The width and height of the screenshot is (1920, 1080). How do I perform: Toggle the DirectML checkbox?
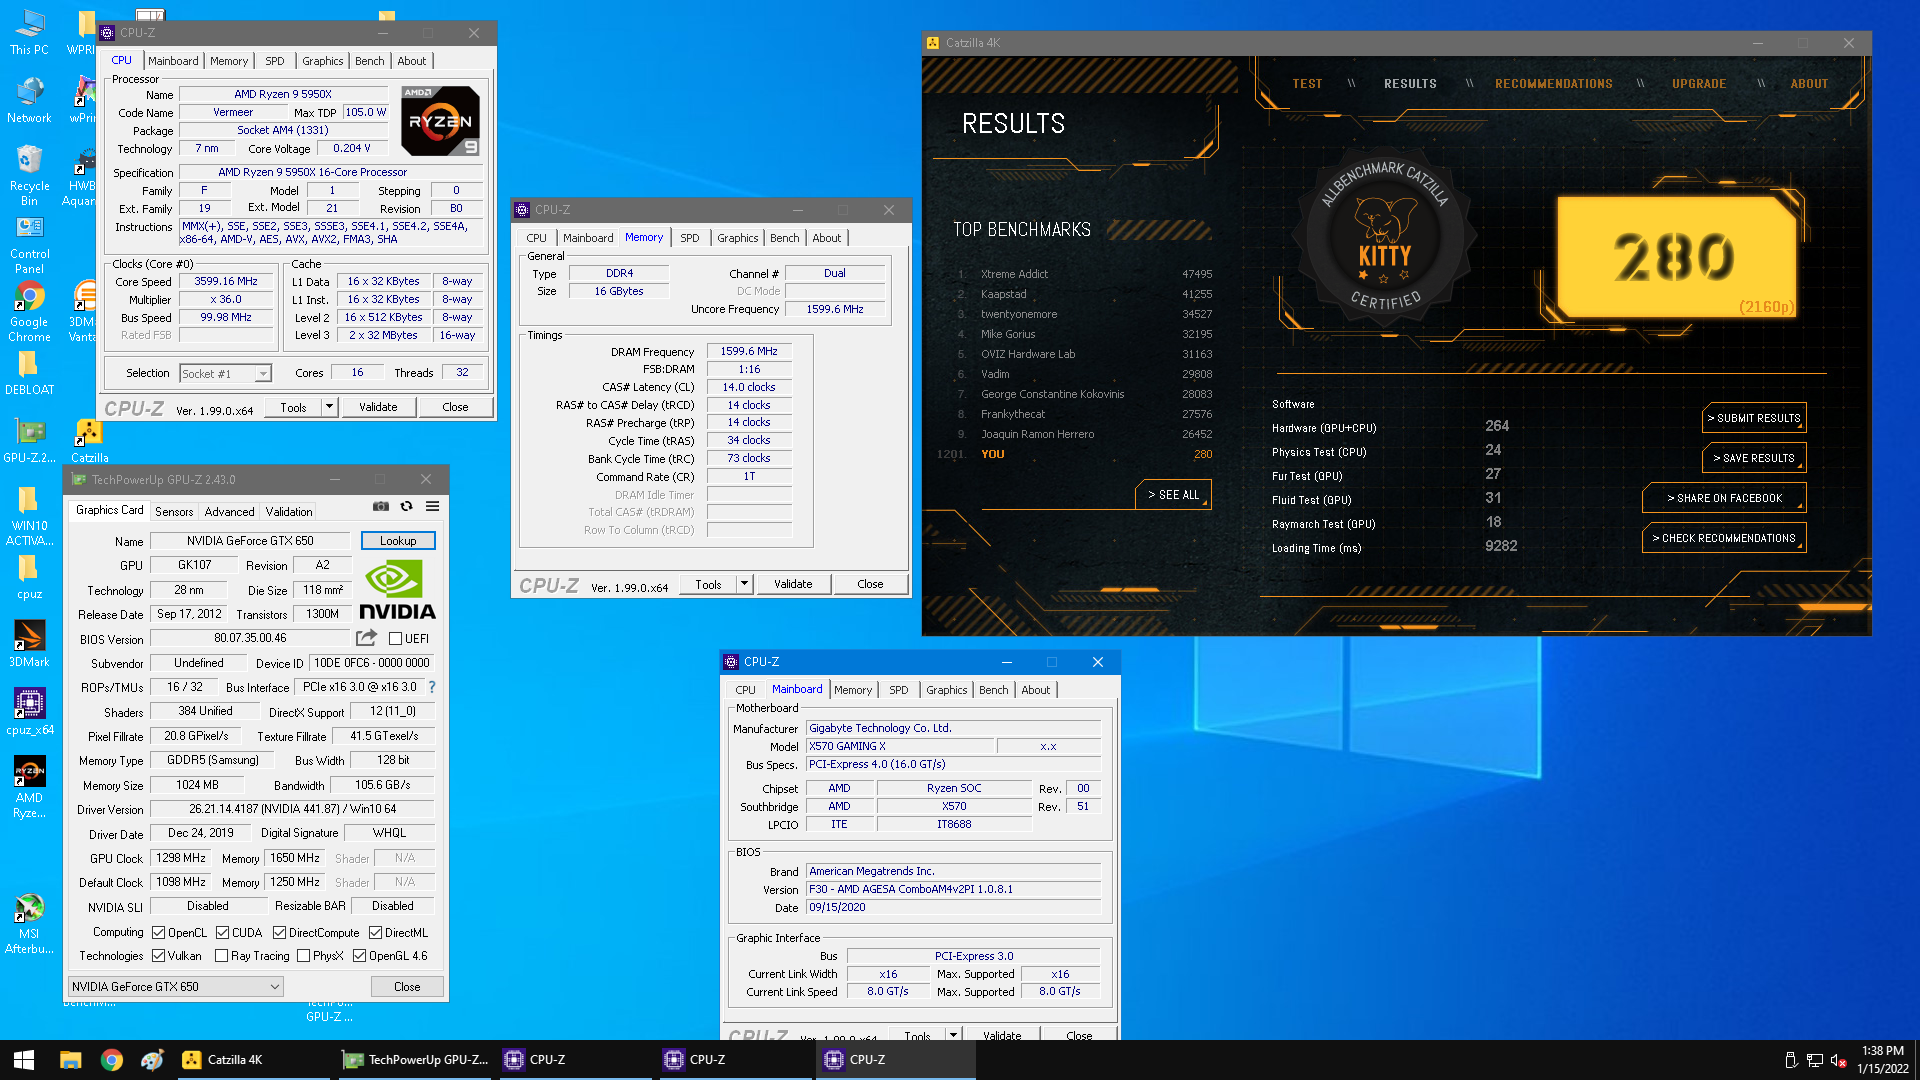pyautogui.click(x=375, y=933)
